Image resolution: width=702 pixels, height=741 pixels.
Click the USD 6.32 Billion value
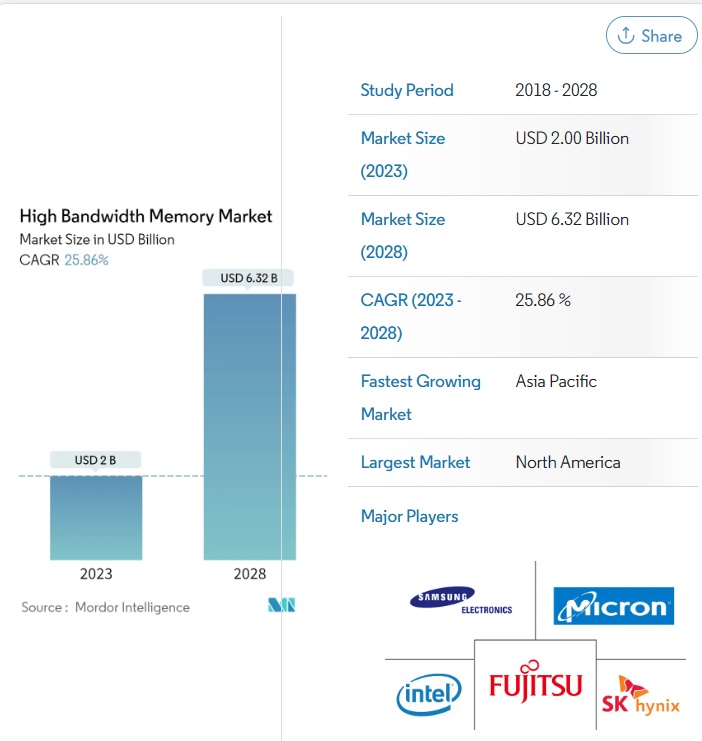click(x=572, y=219)
